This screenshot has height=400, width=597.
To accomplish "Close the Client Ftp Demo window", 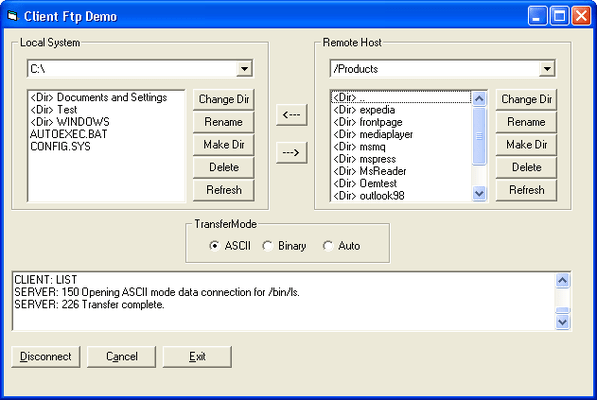I will tap(581, 16).
